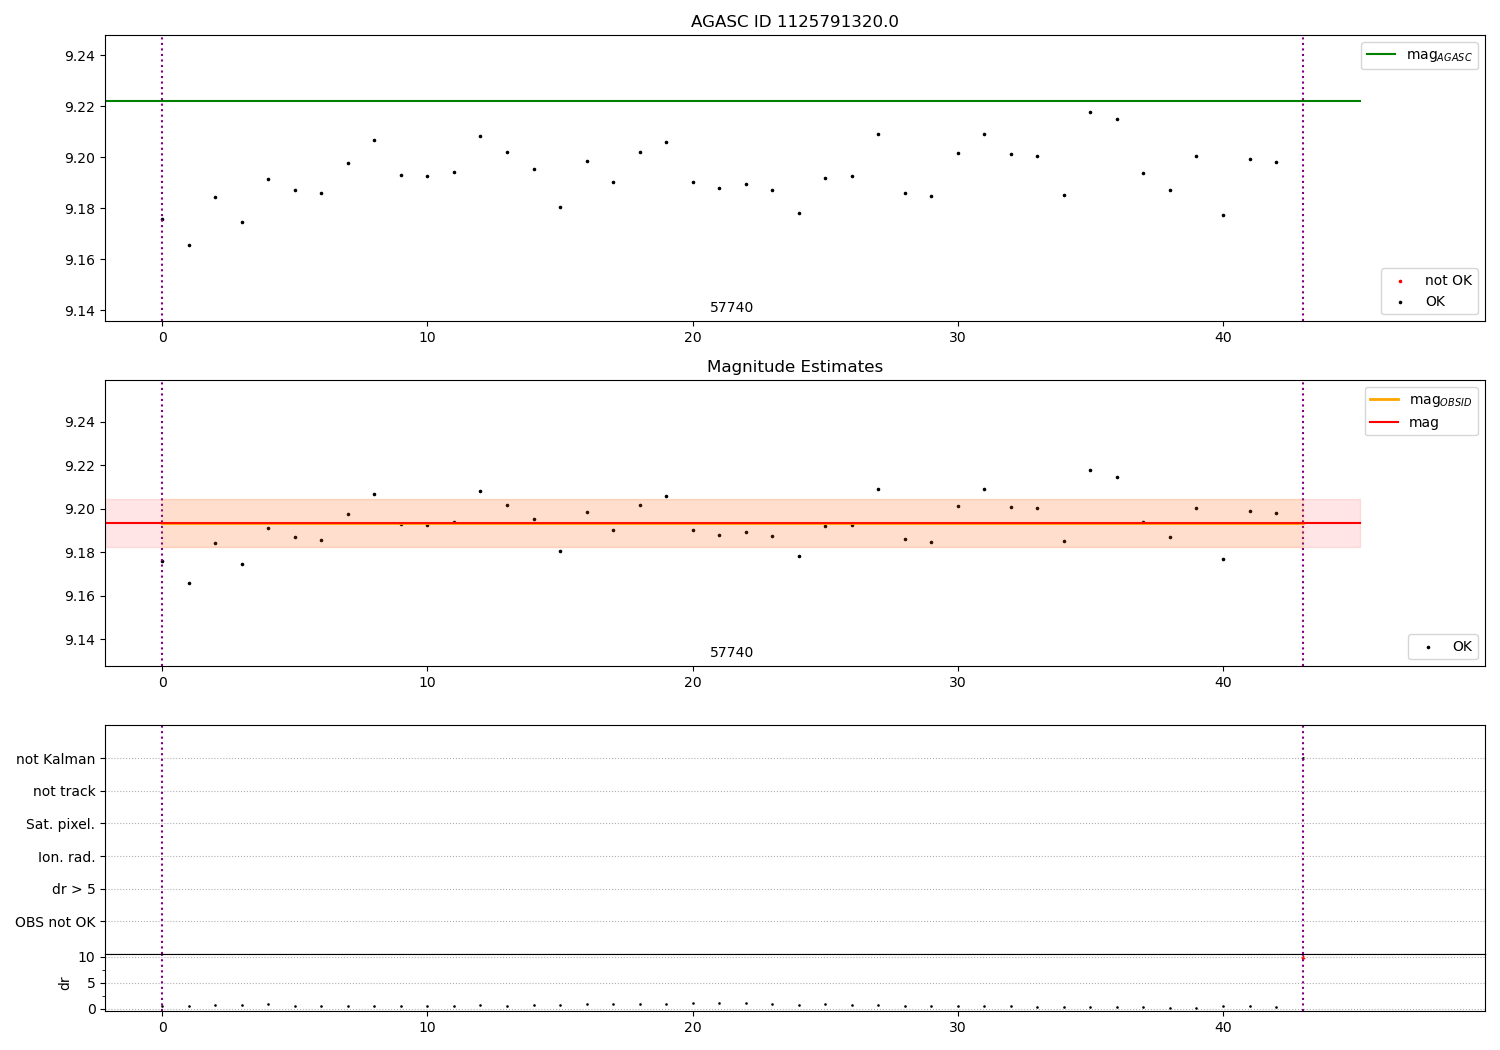This screenshot has height=1050, width=1500.
Task: Click the x-axis tick 10 in middle plot
Action: 427,683
